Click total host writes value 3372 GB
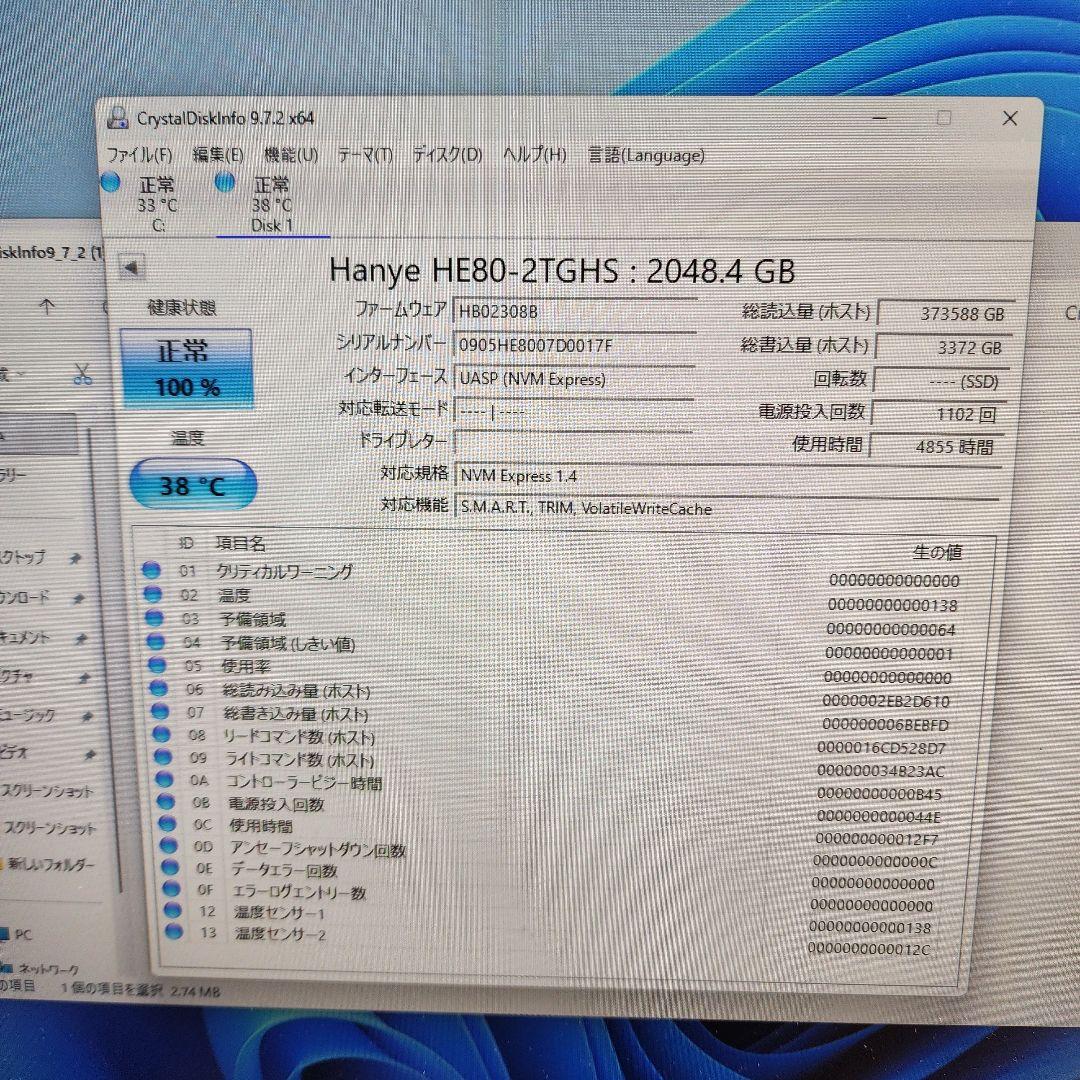 click(x=944, y=348)
